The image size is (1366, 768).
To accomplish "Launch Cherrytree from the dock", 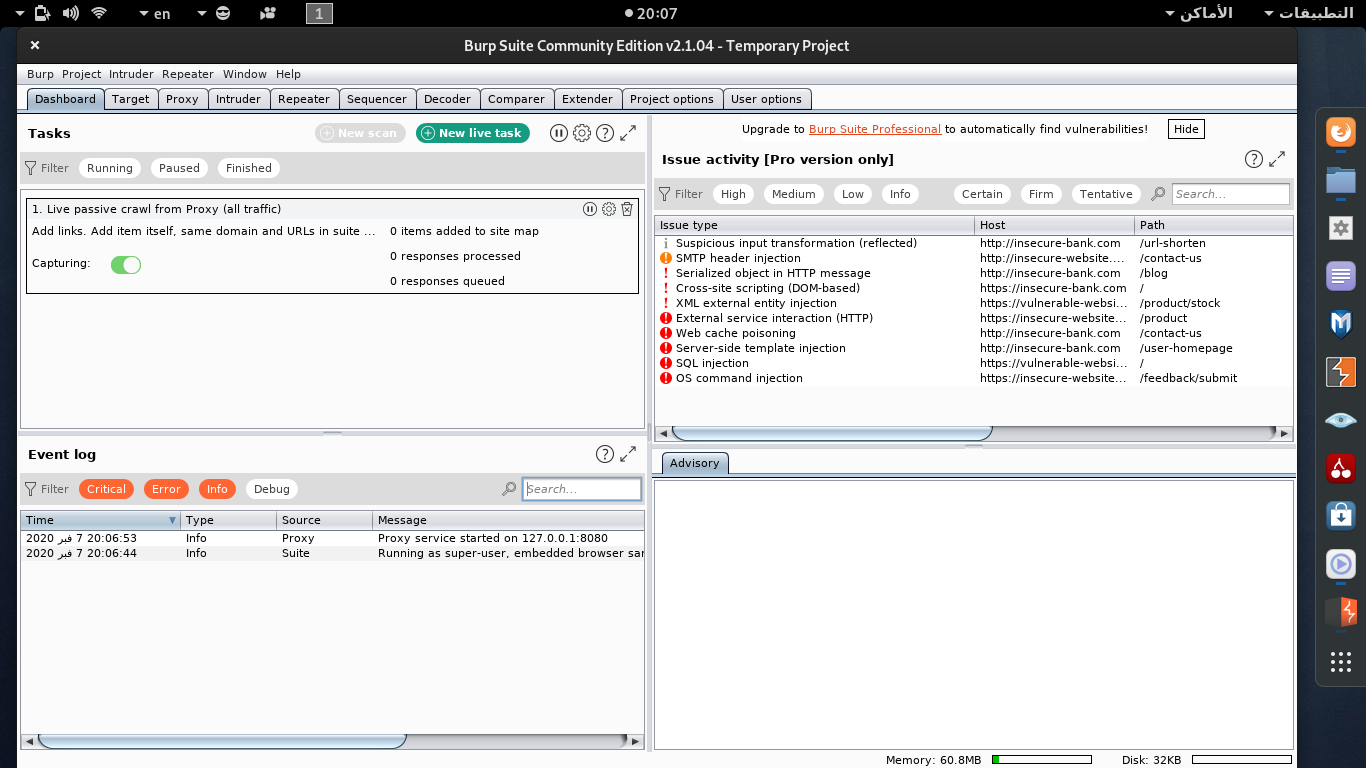I will click(1340, 468).
